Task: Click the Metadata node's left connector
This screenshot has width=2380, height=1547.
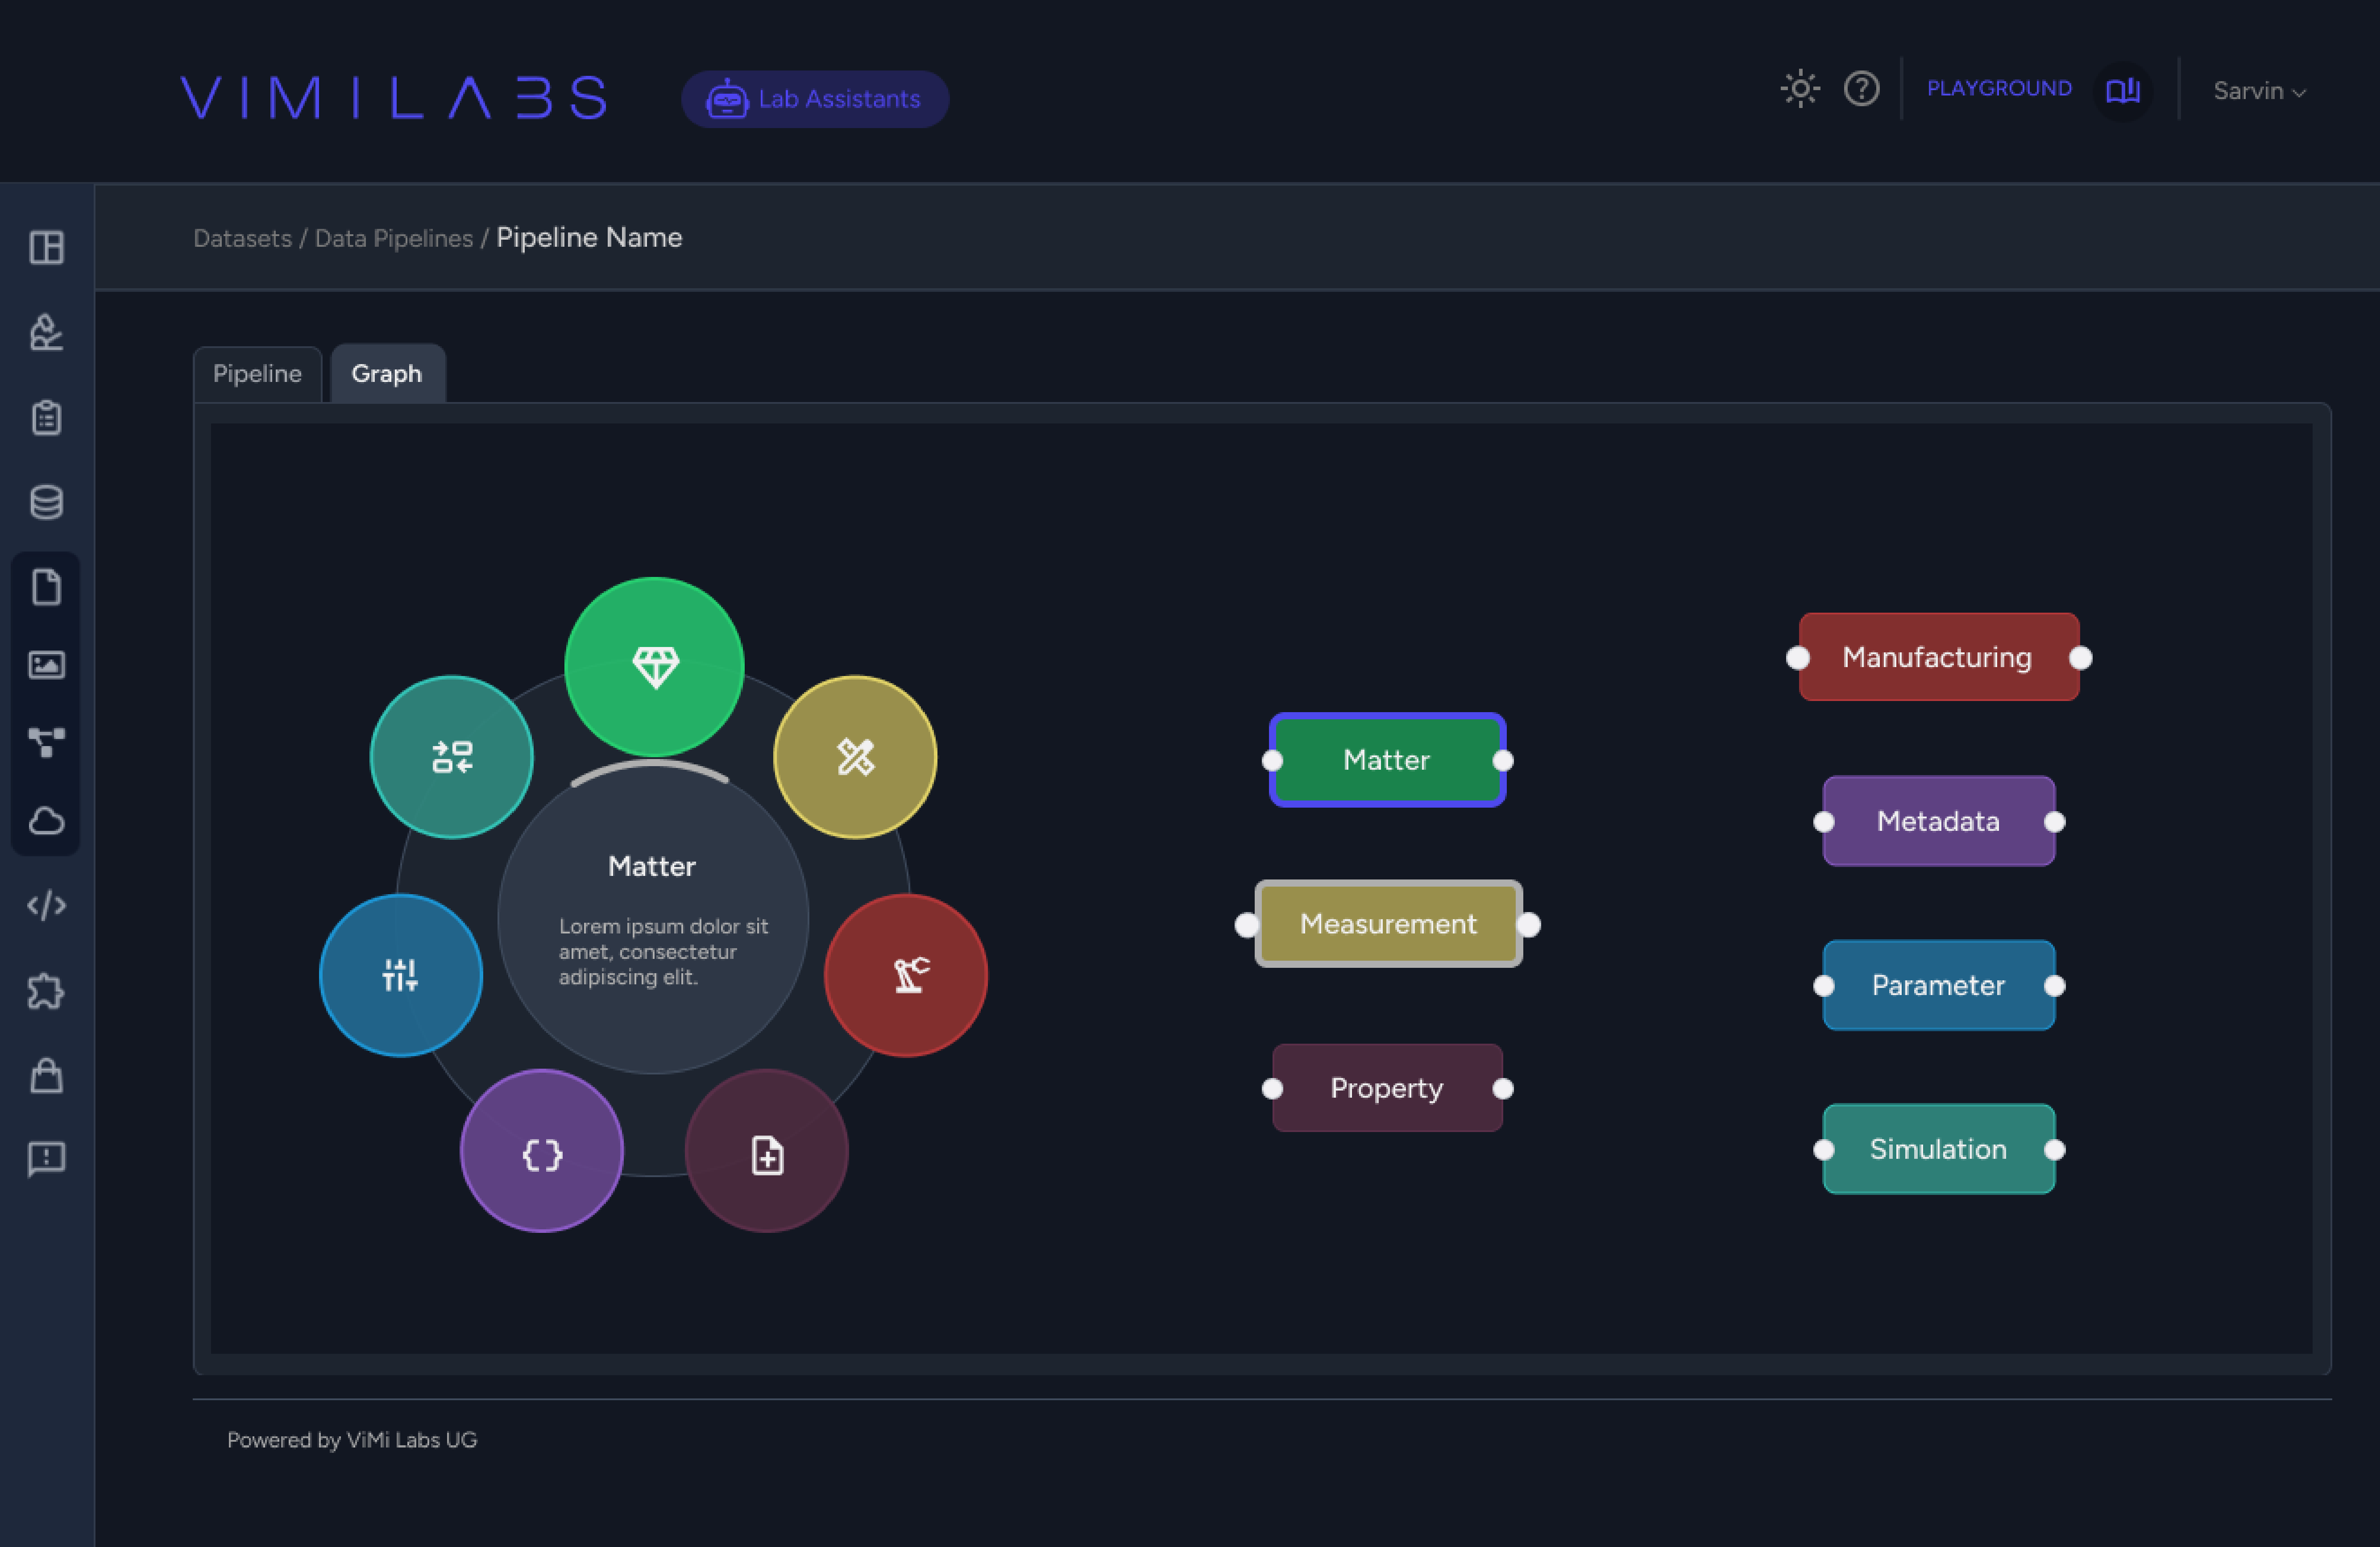Action: point(1824,821)
